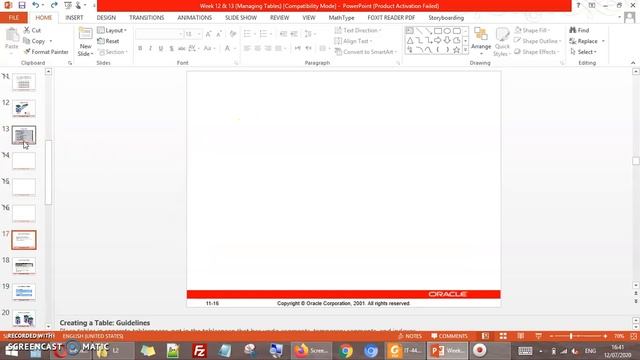Click the Copy command in Clipboard
Screen dimensions: 640x360
pyautogui.click(x=35, y=41)
